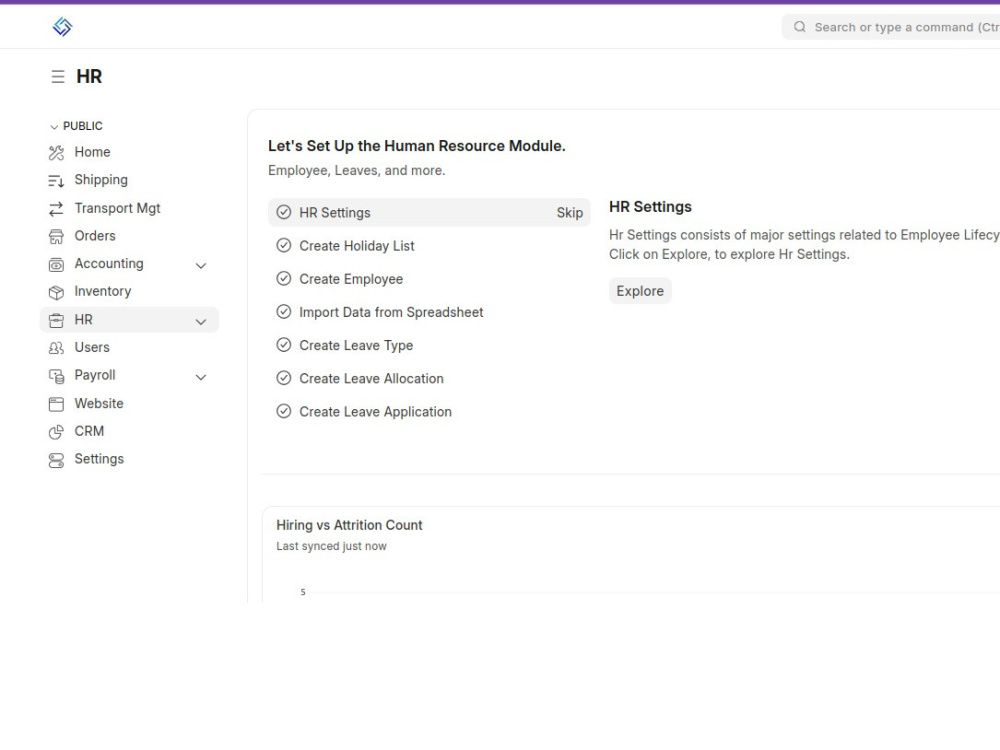Mark the HR Settings step as complete
This screenshot has width=1000, height=750.
coord(283,212)
